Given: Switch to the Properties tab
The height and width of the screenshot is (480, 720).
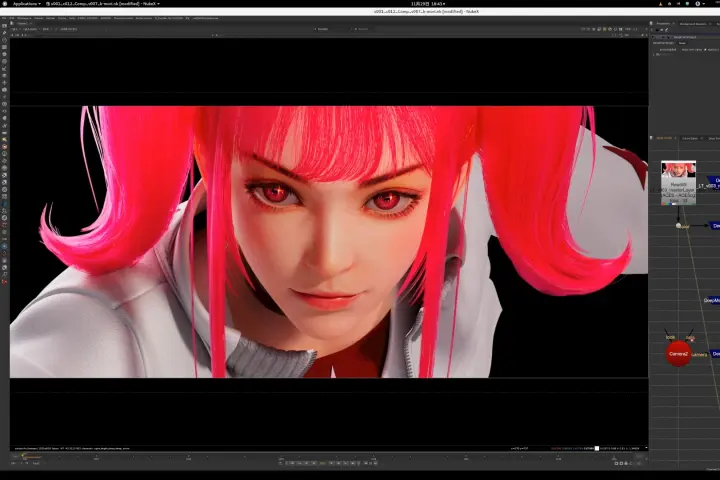Looking at the screenshot, I should (663, 23).
